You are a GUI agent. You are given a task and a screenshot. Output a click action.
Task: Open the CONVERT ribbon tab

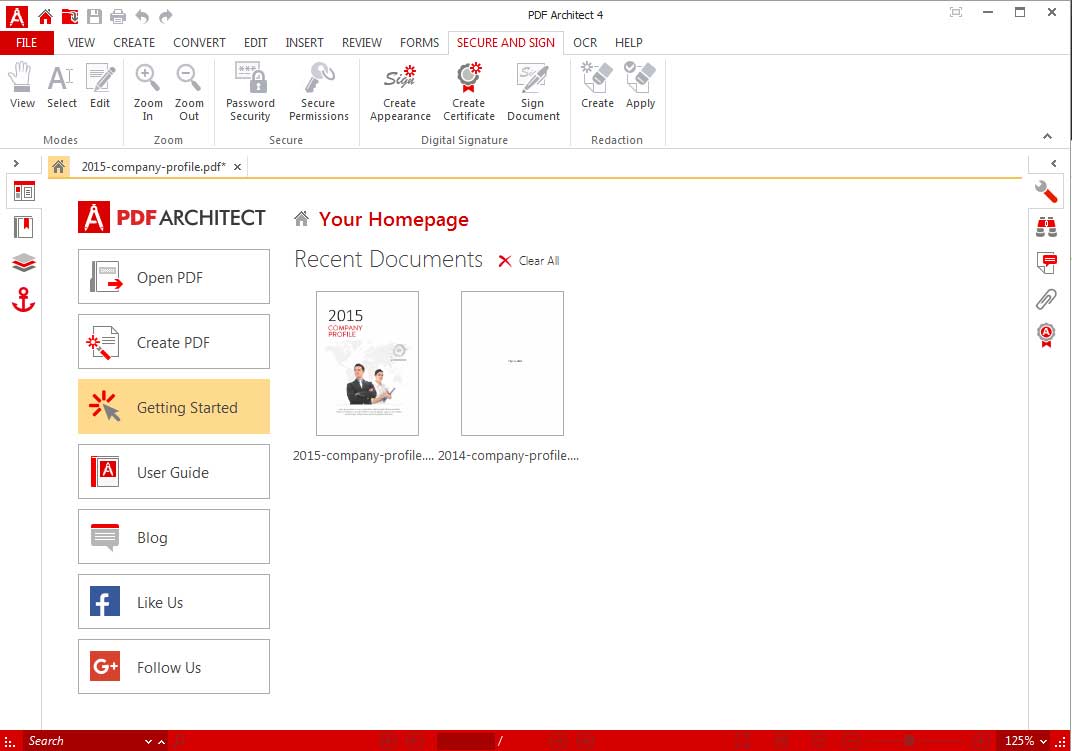click(199, 43)
